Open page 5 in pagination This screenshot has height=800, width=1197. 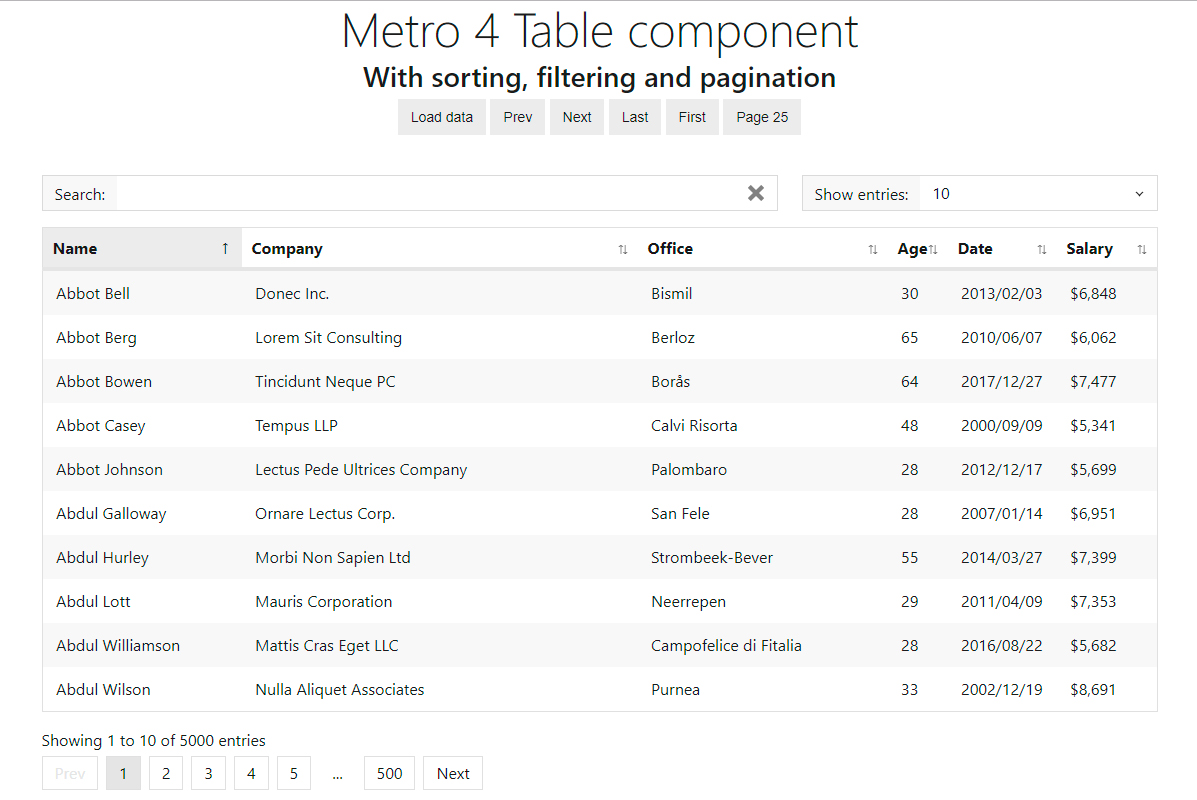pos(293,773)
